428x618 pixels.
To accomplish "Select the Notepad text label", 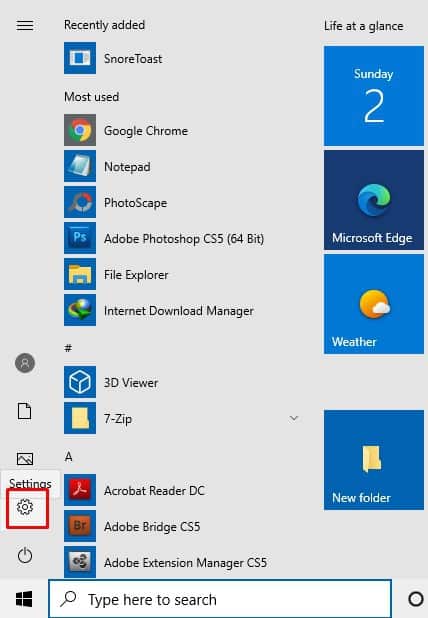I will pos(127,167).
